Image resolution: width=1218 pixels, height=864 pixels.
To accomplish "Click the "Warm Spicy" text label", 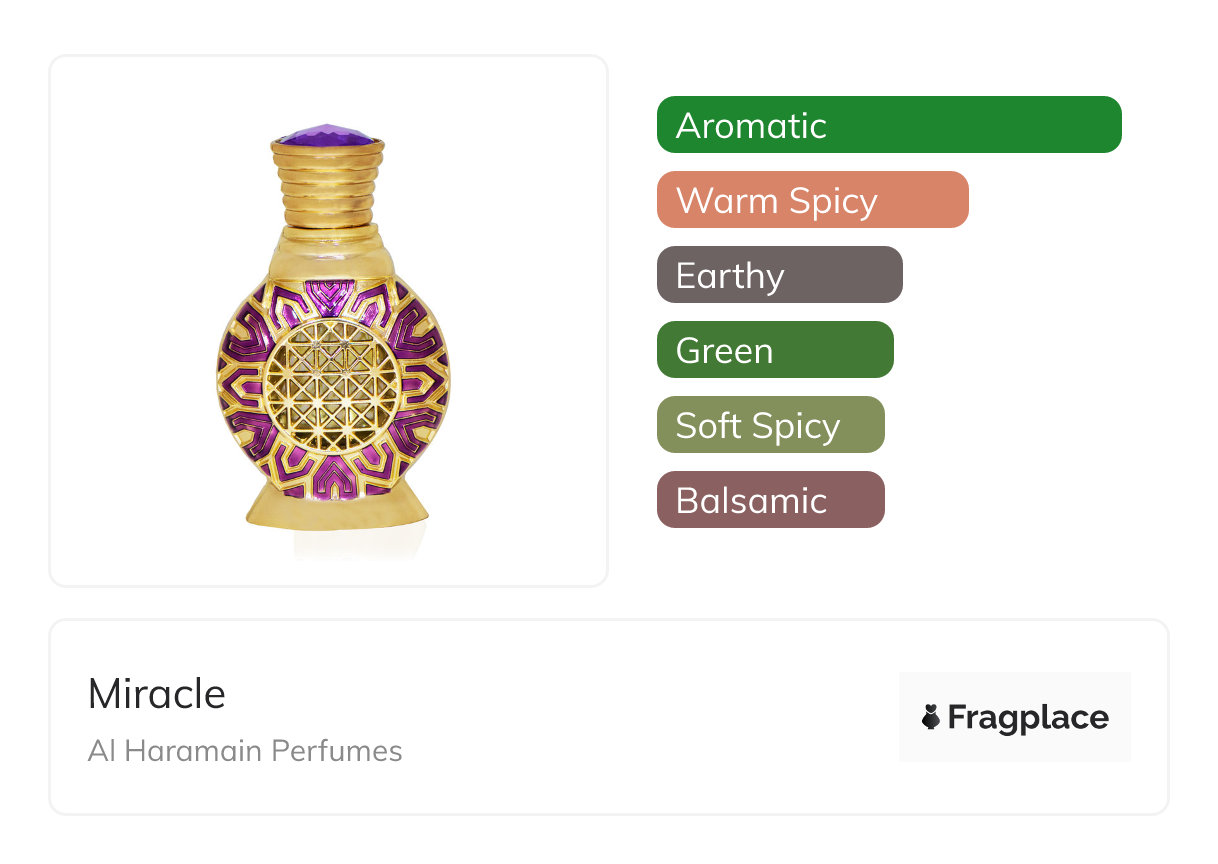I will (x=776, y=201).
